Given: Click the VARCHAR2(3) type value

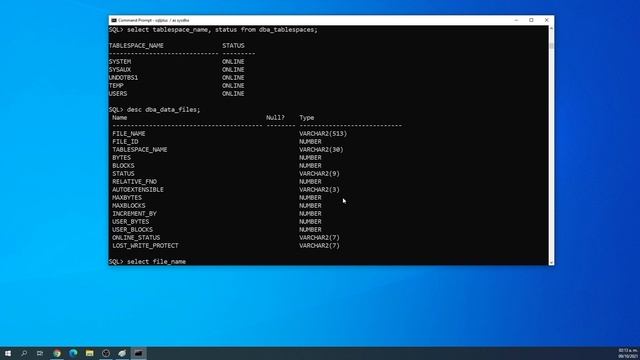Looking at the screenshot, I should pyautogui.click(x=319, y=190).
